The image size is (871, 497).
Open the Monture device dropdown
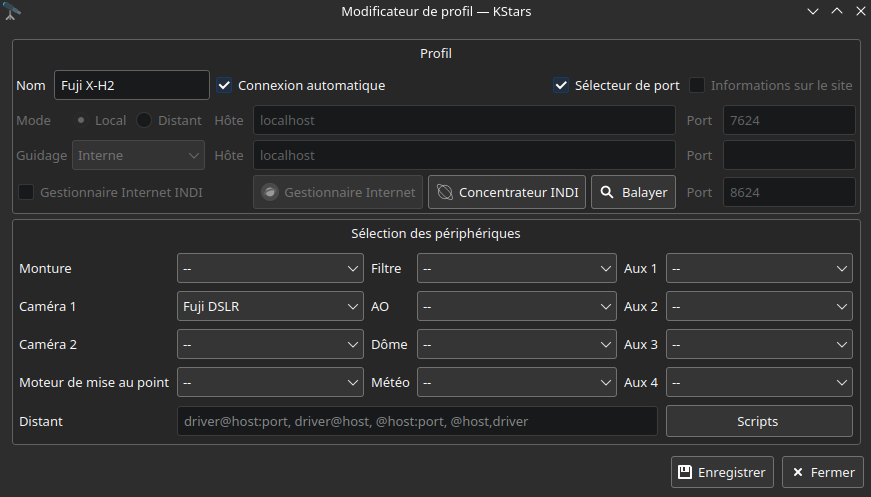click(x=270, y=268)
